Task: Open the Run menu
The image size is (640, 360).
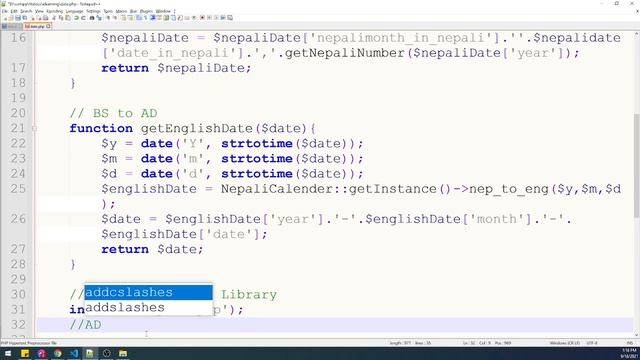Action: tap(133, 11)
